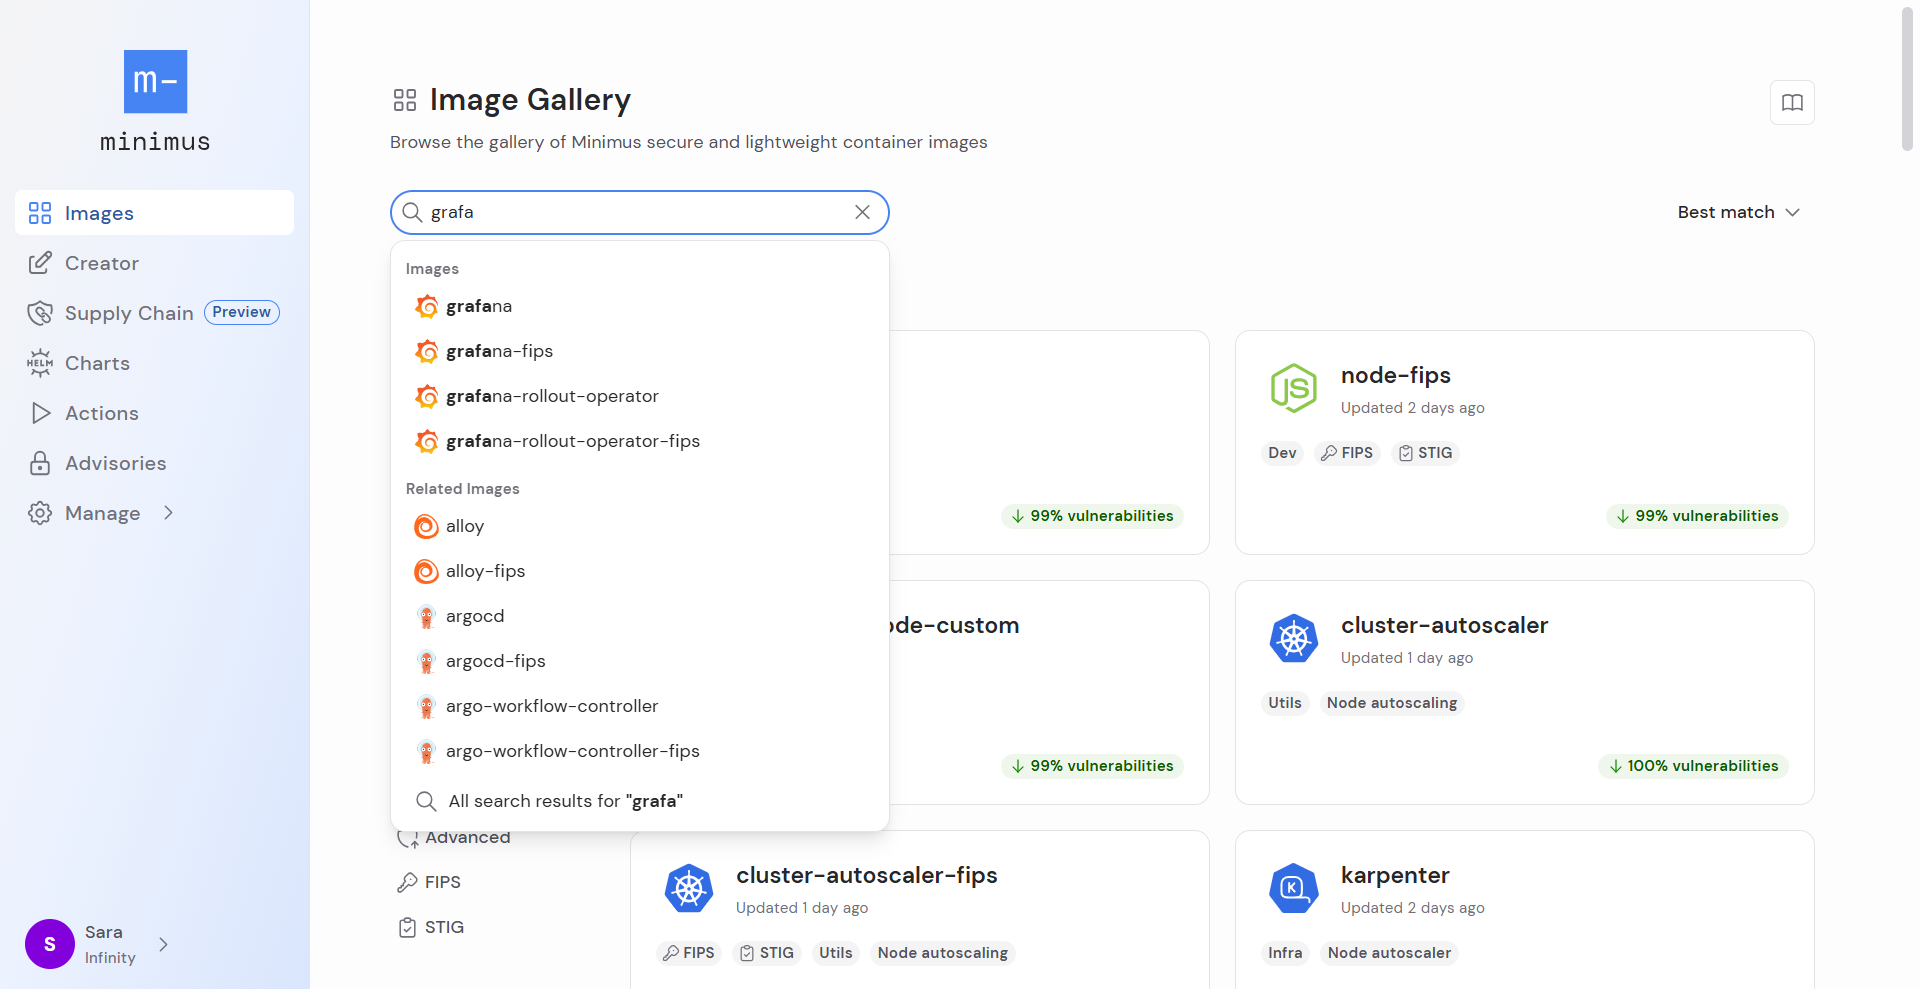This screenshot has height=989, width=1920.
Task: Select the STIG filter option
Action: [x=431, y=927]
